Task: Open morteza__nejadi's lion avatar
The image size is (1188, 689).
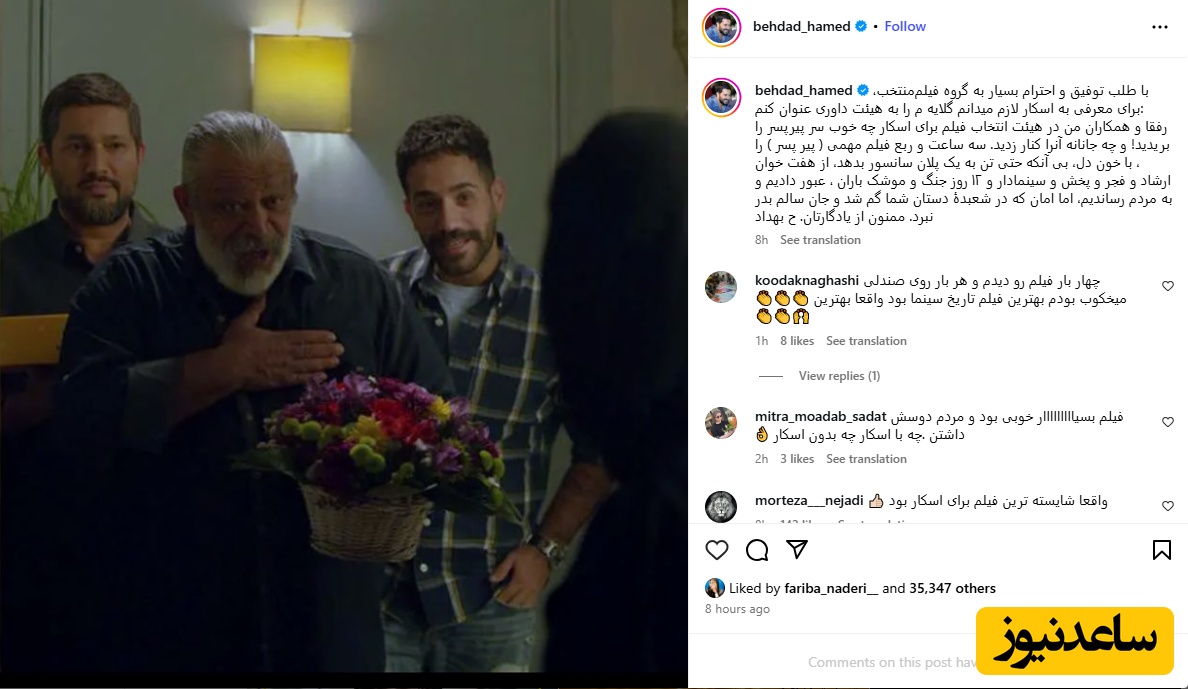Action: pos(721,507)
